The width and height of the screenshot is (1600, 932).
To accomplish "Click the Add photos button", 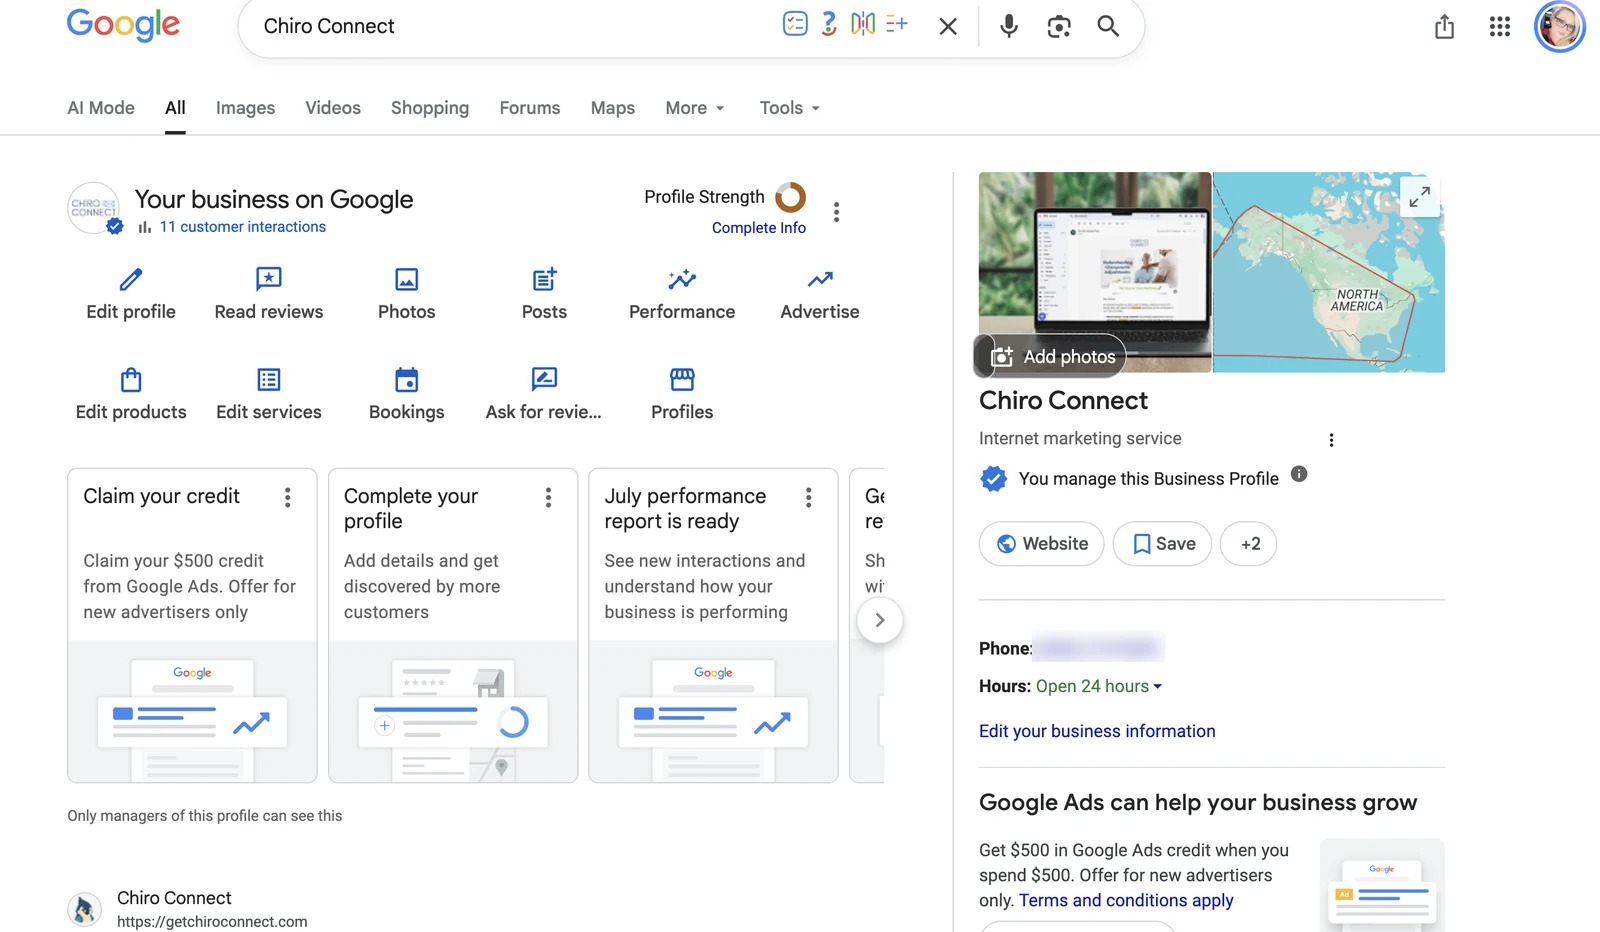I will [x=1052, y=356].
